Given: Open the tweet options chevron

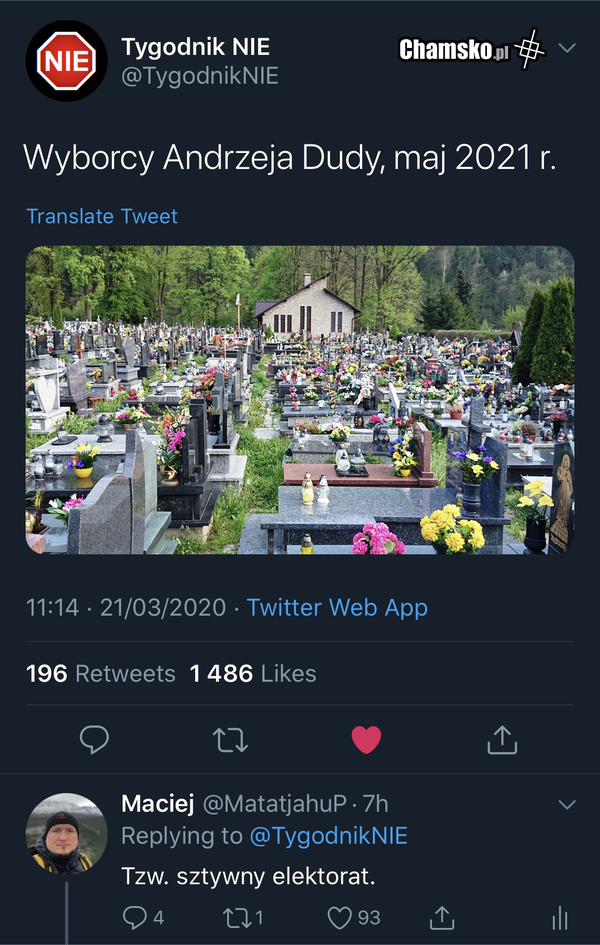Looking at the screenshot, I should coord(567,48).
